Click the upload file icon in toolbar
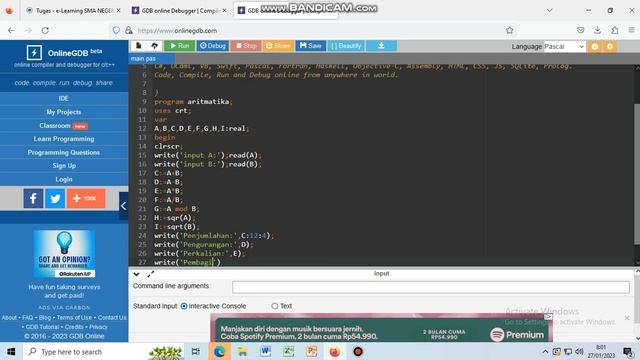 point(154,46)
